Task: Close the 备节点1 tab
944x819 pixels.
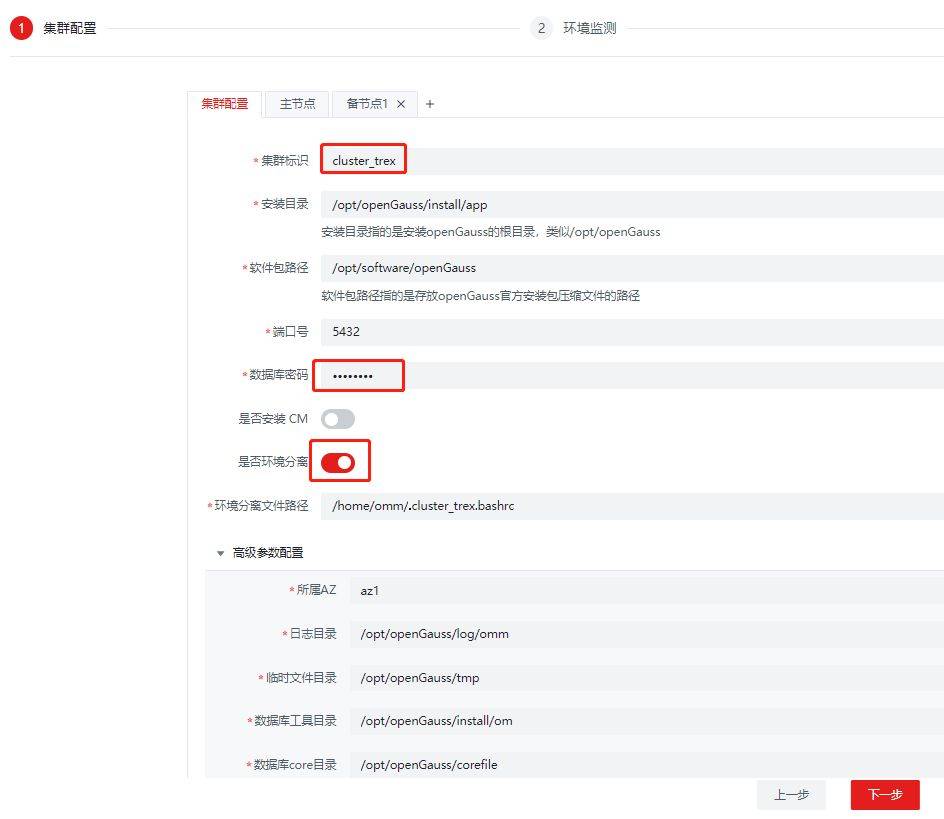Action: click(401, 104)
